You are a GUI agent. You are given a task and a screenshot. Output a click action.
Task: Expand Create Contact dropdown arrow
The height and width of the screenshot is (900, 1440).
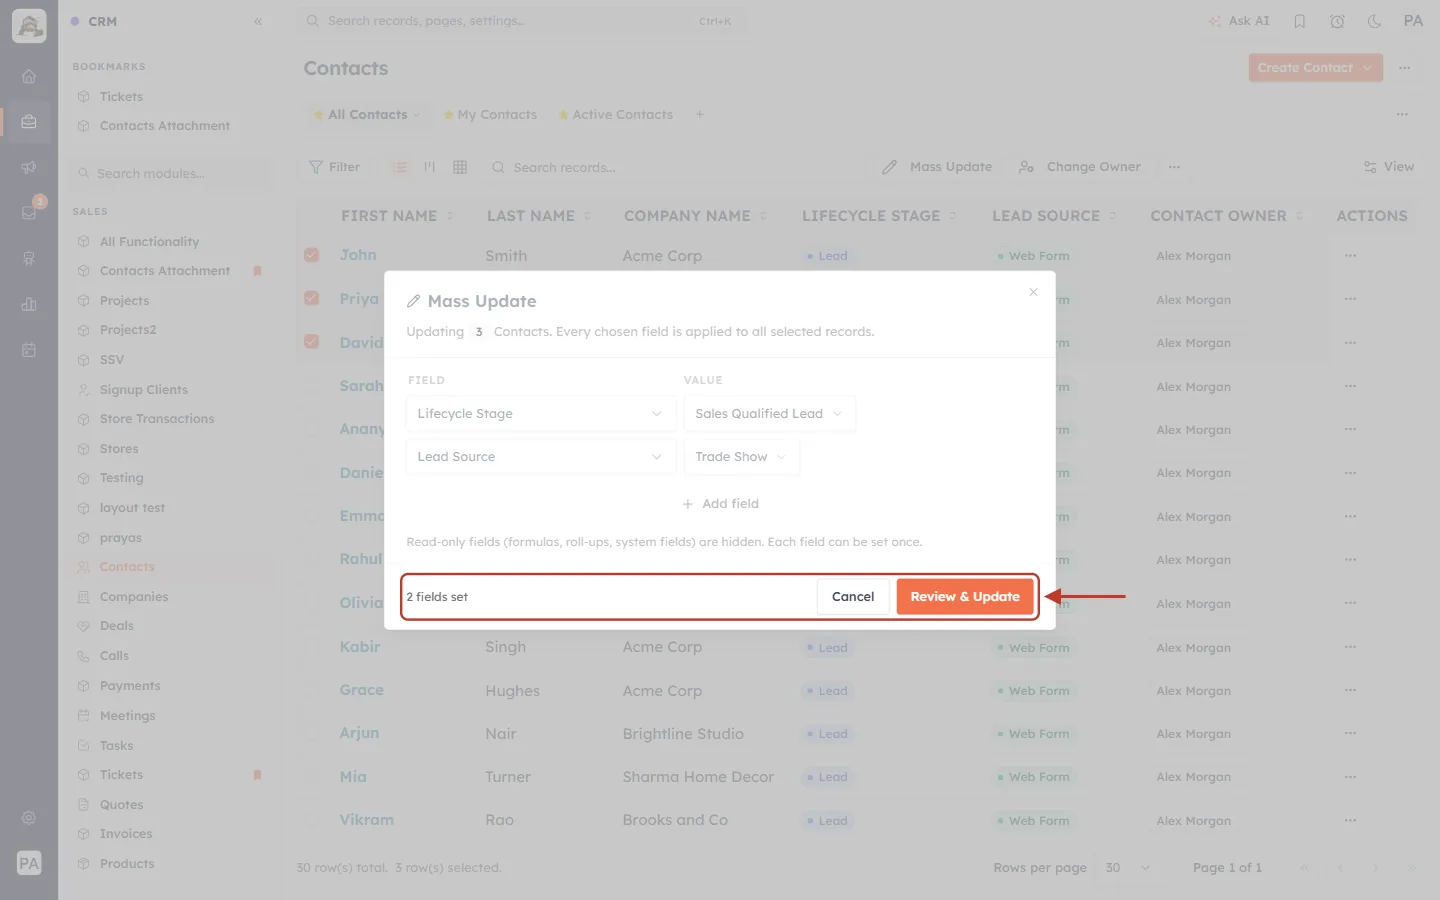tap(1367, 68)
